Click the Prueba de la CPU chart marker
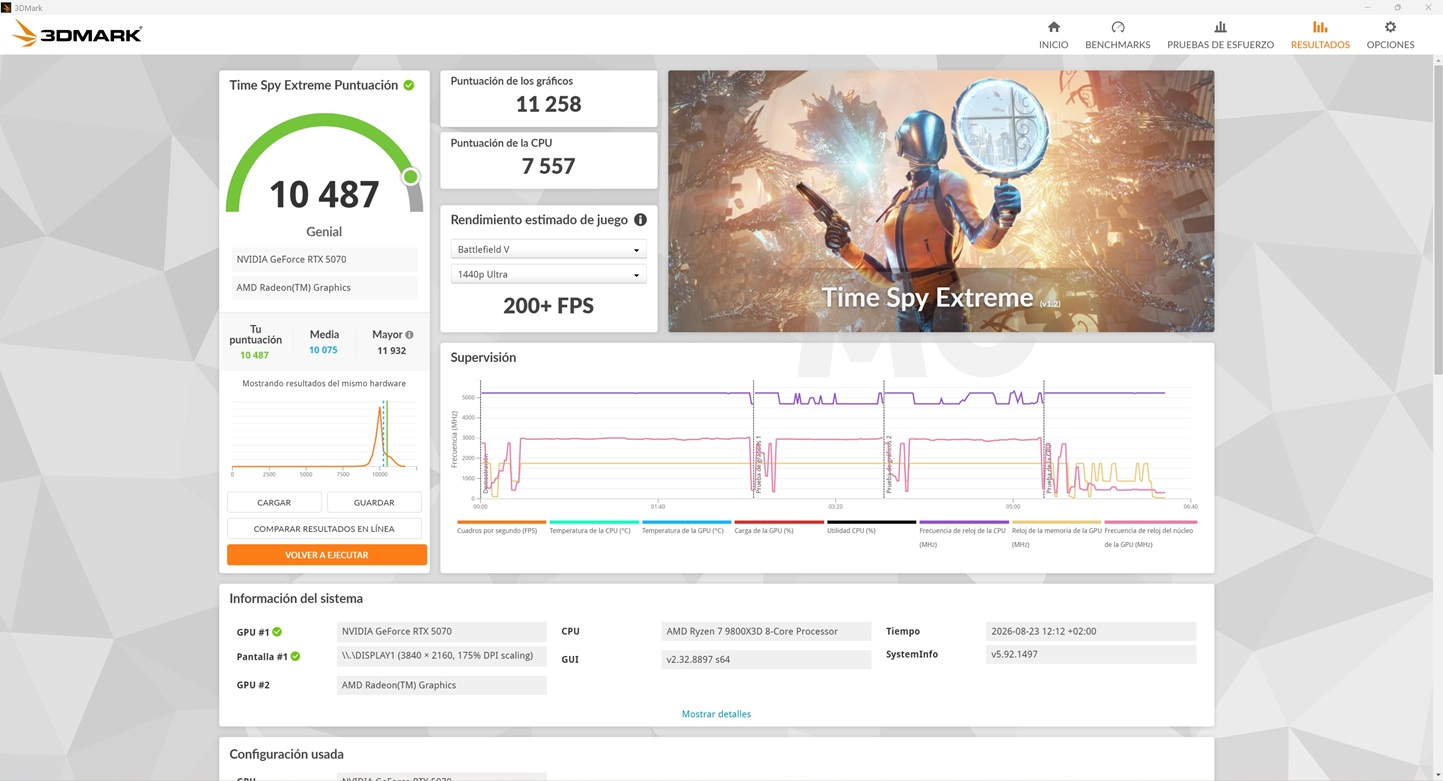 (1048, 470)
